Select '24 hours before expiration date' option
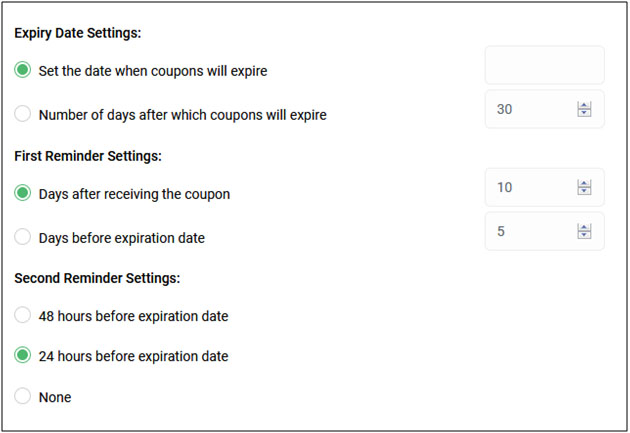This screenshot has height=433, width=630. [22, 355]
